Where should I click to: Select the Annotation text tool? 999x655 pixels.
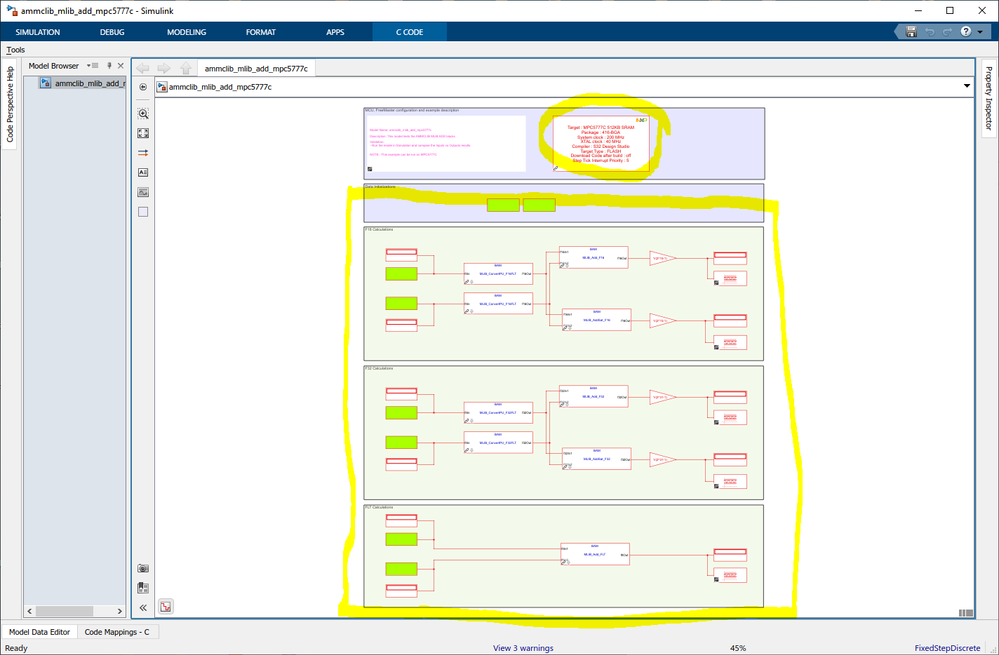(x=143, y=173)
